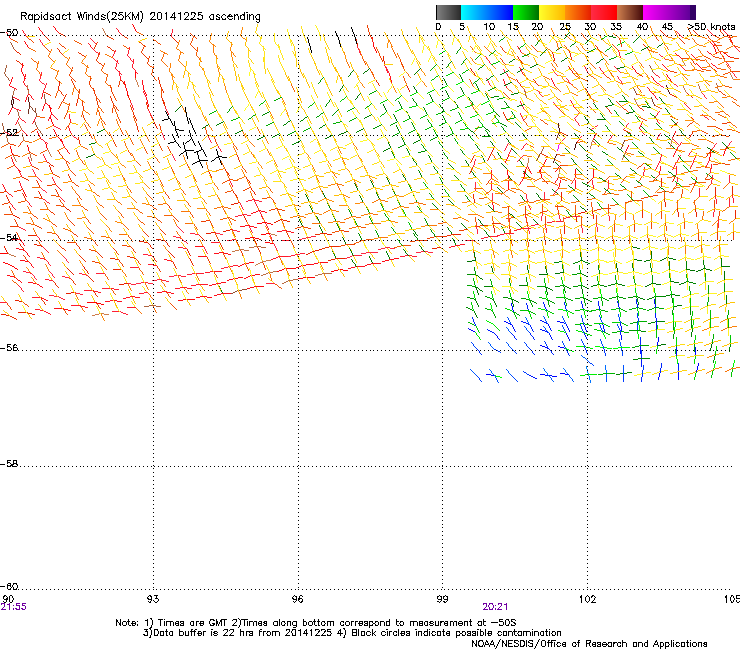The width and height of the screenshot is (740, 650).
Task: Click the purple time stamp '21:55'
Action: point(14,607)
